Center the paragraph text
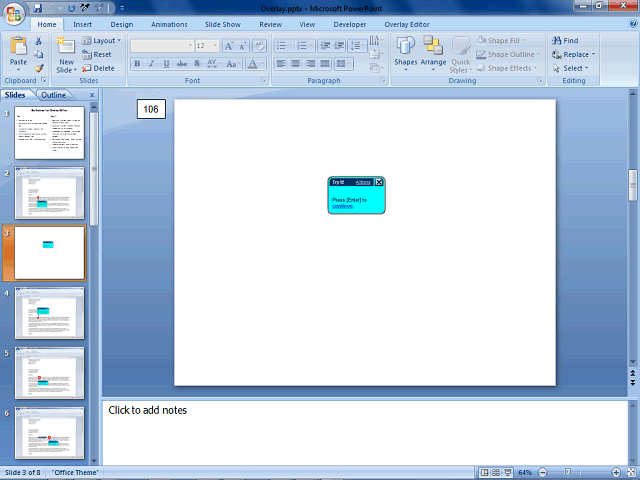This screenshot has height=480, width=640. pyautogui.click(x=296, y=64)
